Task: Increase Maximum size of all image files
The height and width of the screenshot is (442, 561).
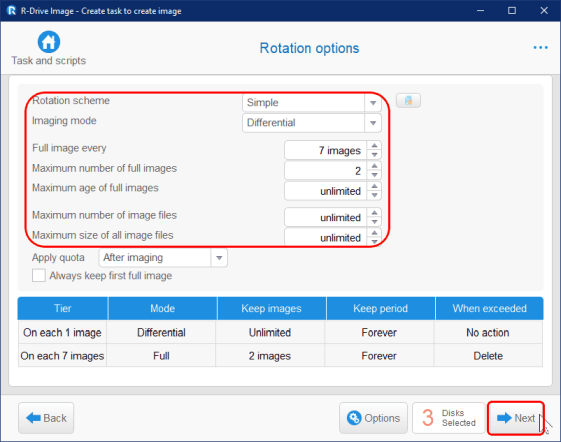Action: pos(374,233)
